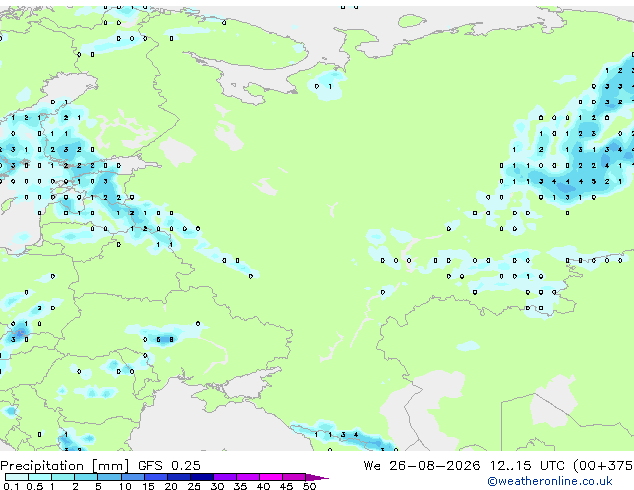The image size is (634, 490).
Task: Click the small island in the Barents Sea
Action: (412, 20)
